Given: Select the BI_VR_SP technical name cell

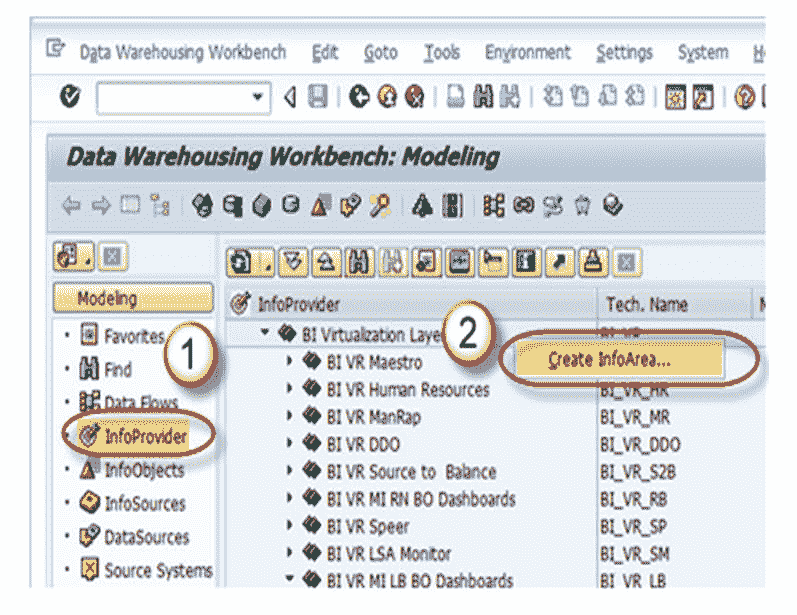Looking at the screenshot, I should coord(633,527).
